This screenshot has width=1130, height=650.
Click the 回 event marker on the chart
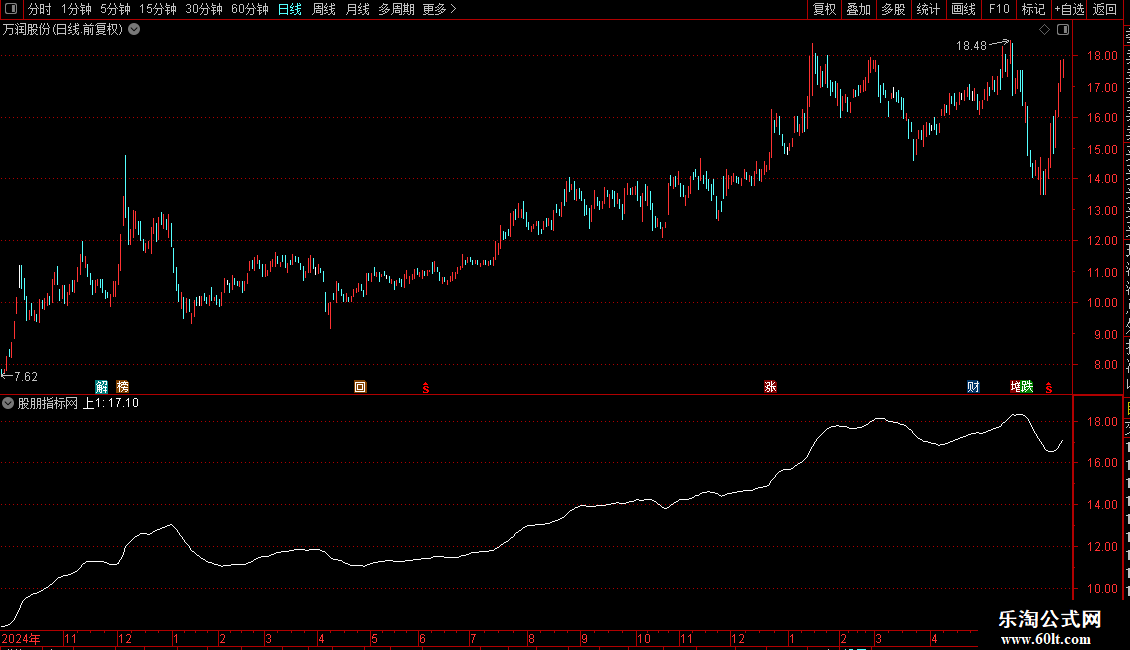(x=360, y=387)
